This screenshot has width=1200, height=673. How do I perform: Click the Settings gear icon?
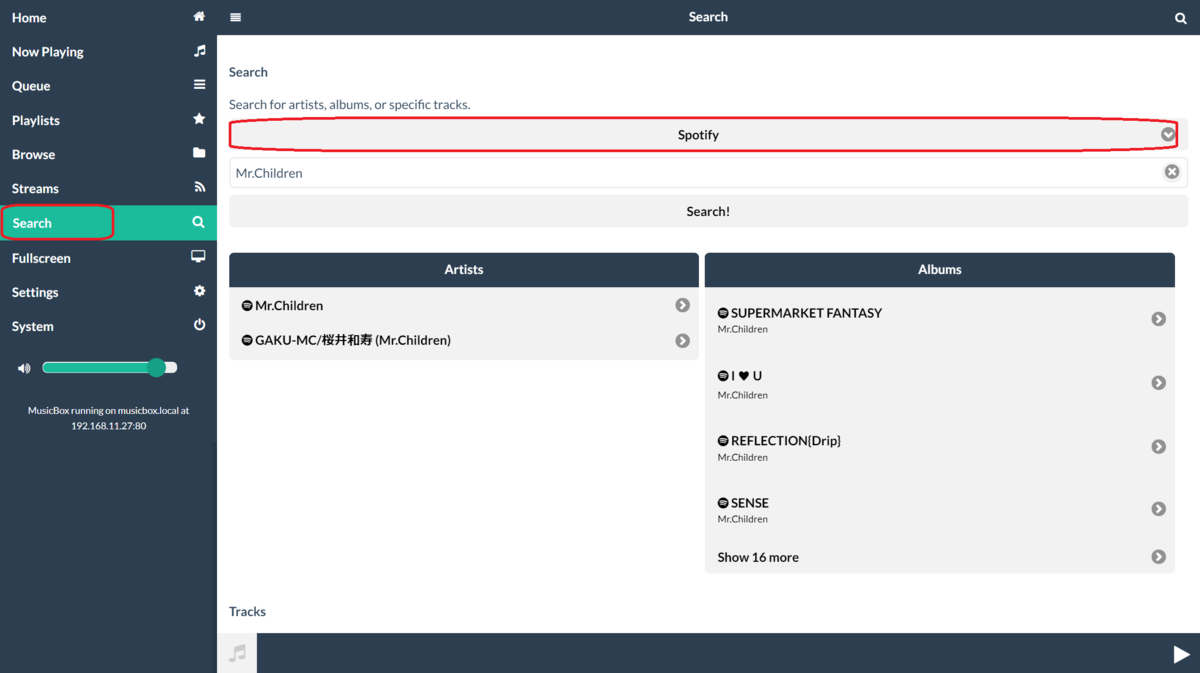pos(199,291)
